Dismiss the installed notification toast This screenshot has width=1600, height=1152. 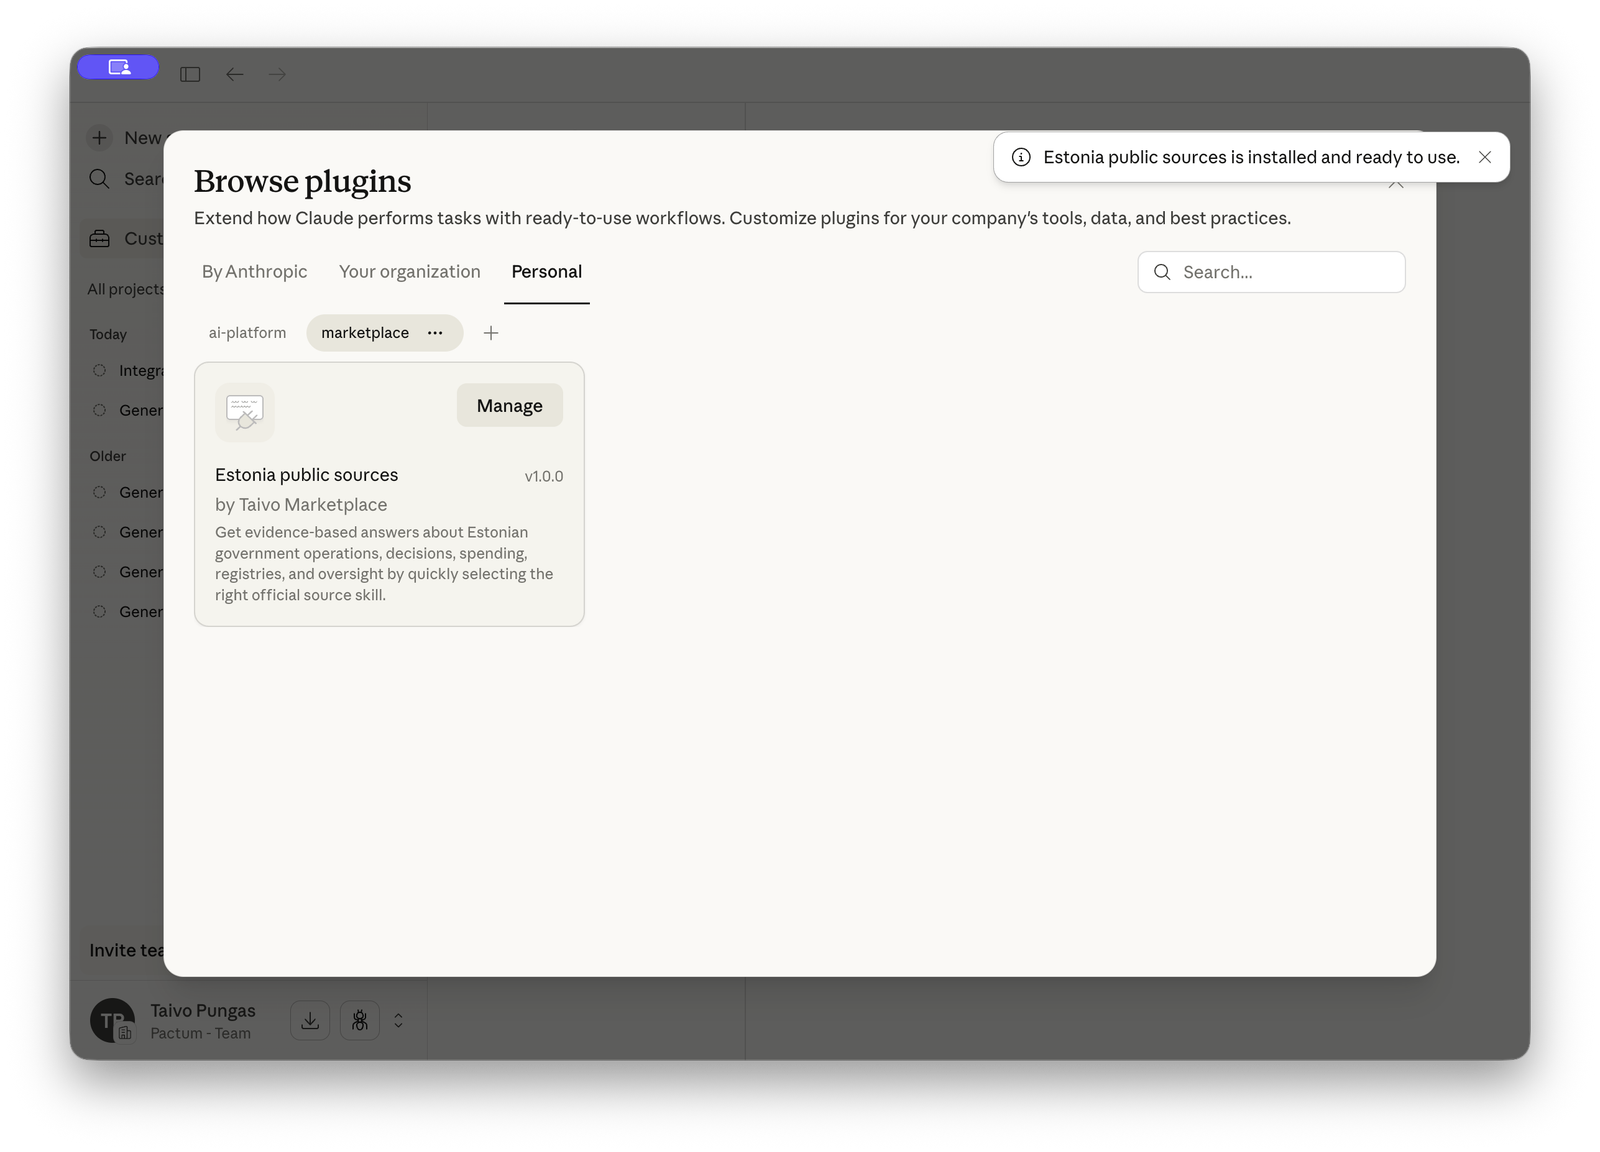1485,157
